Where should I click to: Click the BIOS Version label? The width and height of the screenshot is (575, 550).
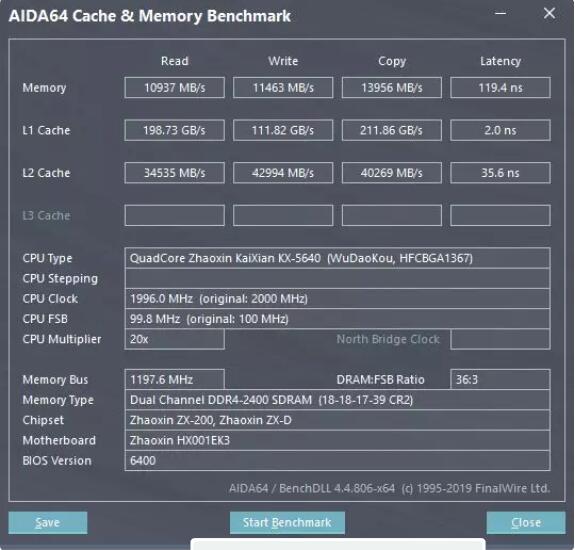pyautogui.click(x=57, y=461)
